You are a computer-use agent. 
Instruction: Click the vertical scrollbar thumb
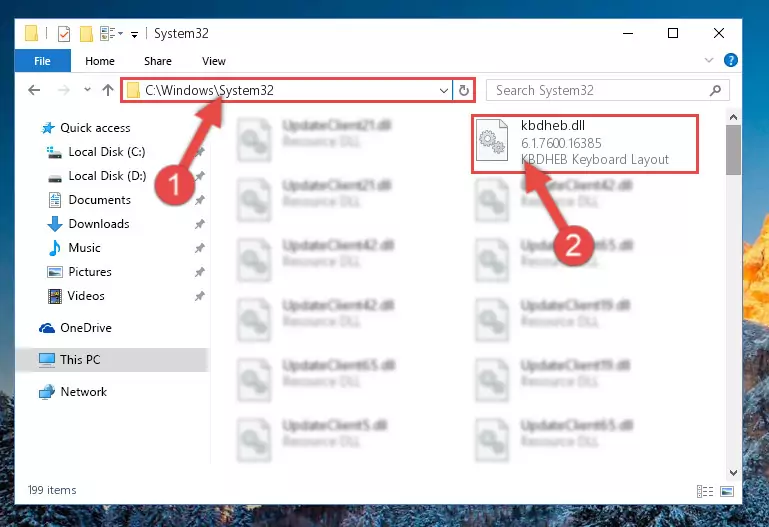(733, 150)
